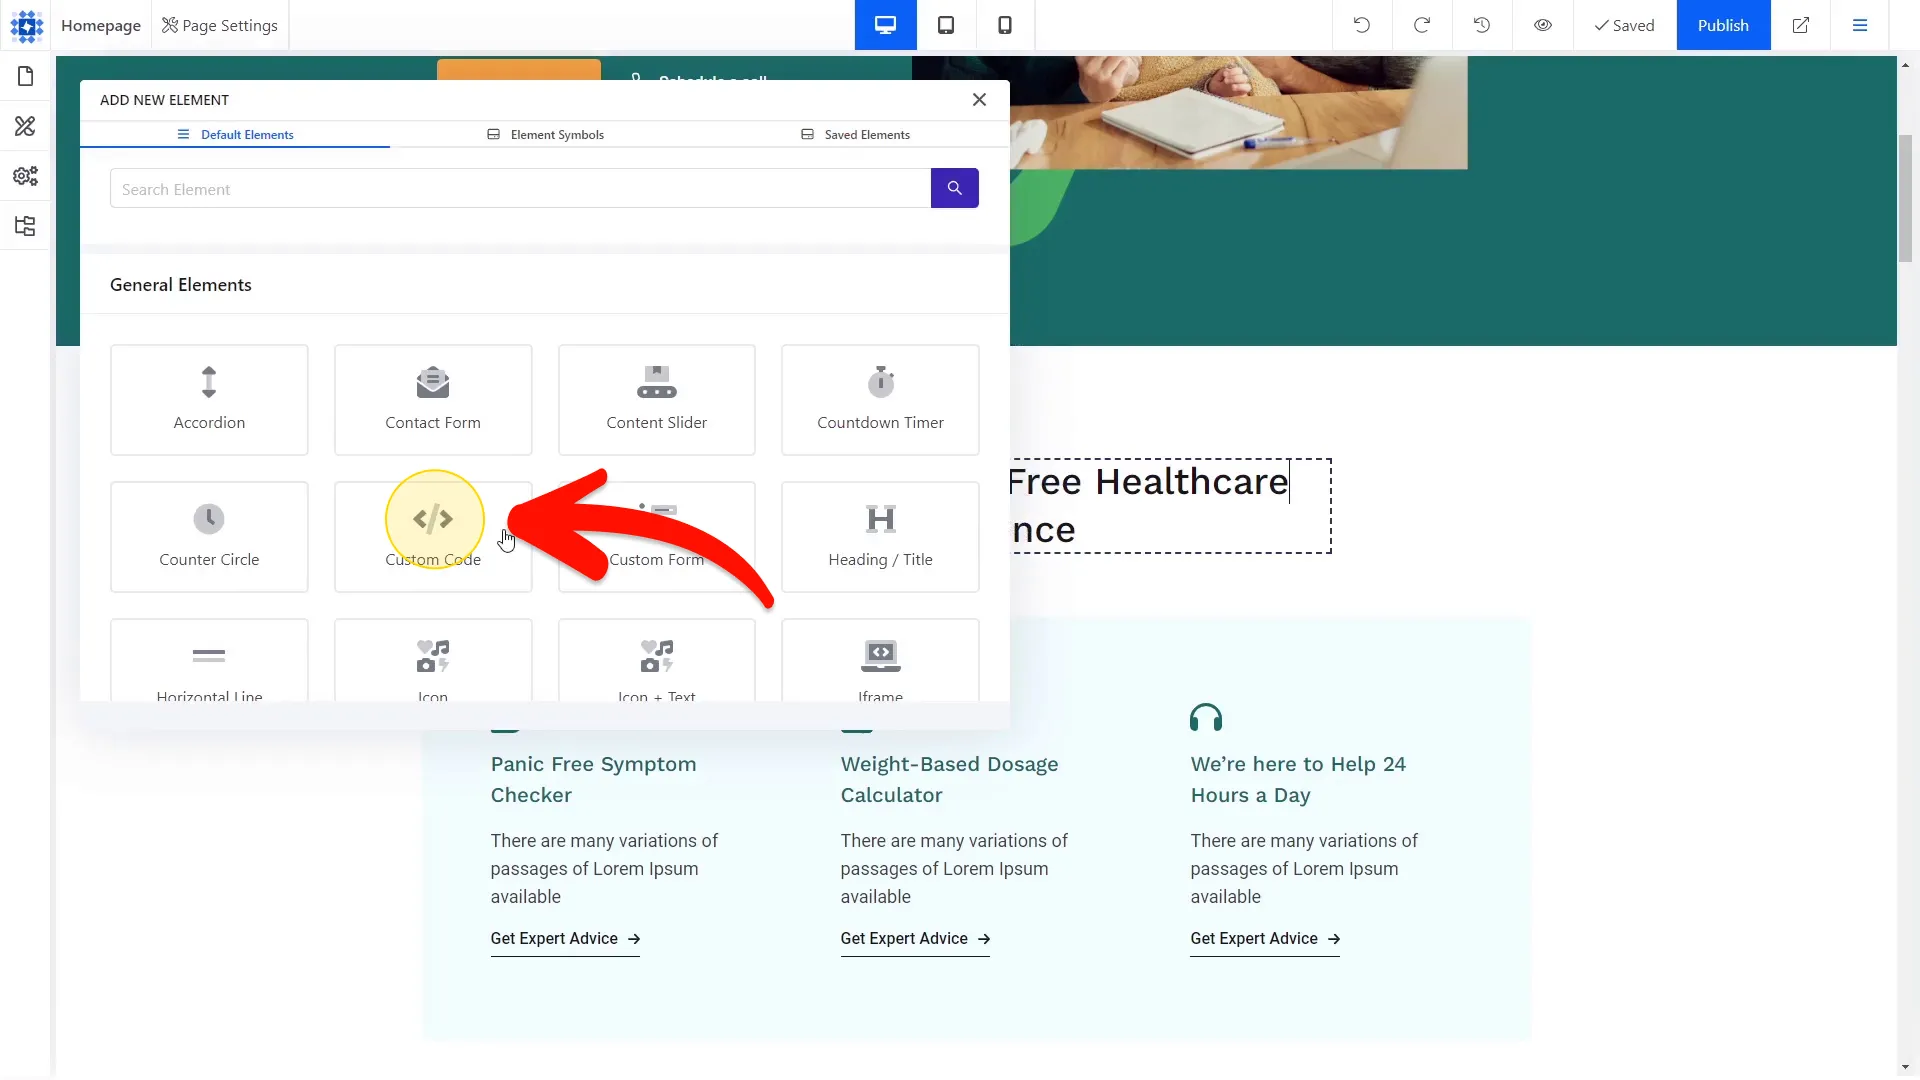This screenshot has height=1080, width=1920.
Task: Open the structure tree icon in sidebar
Action: [x=25, y=226]
